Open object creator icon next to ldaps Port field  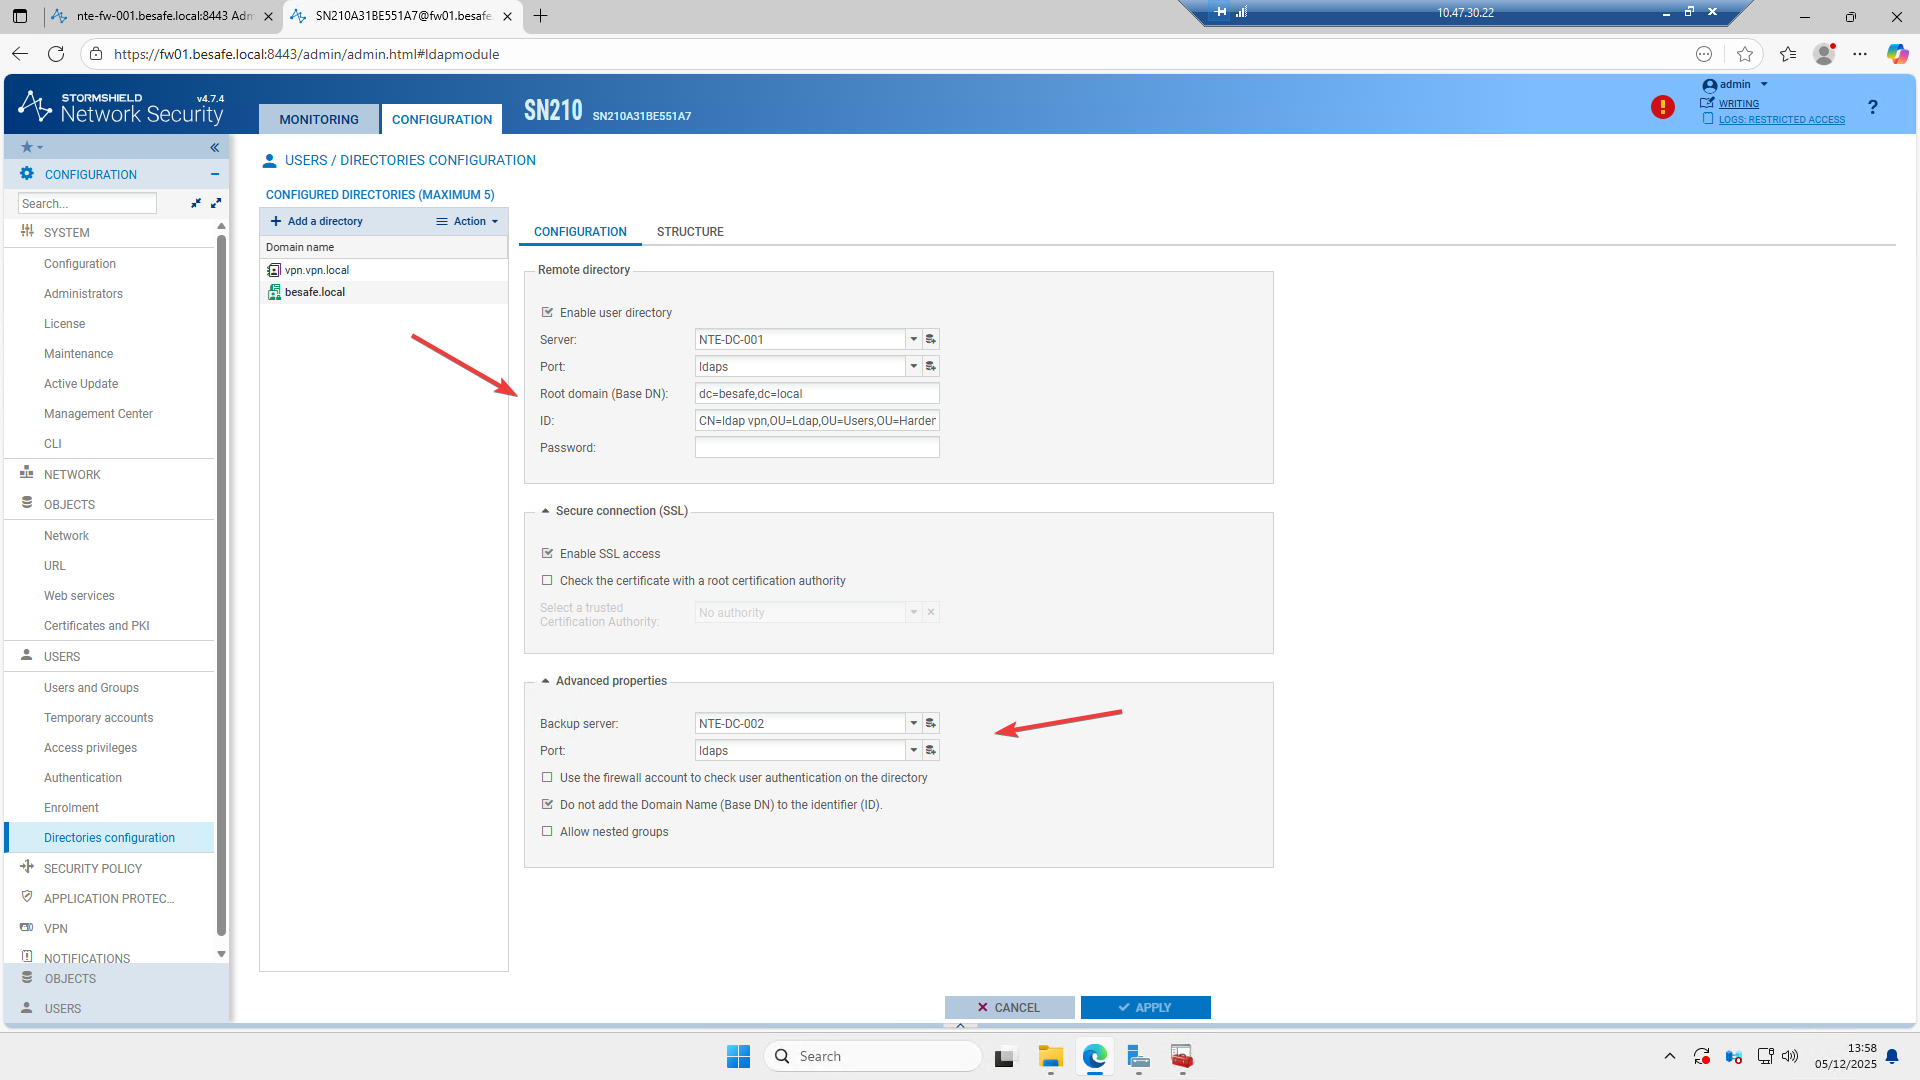931,367
